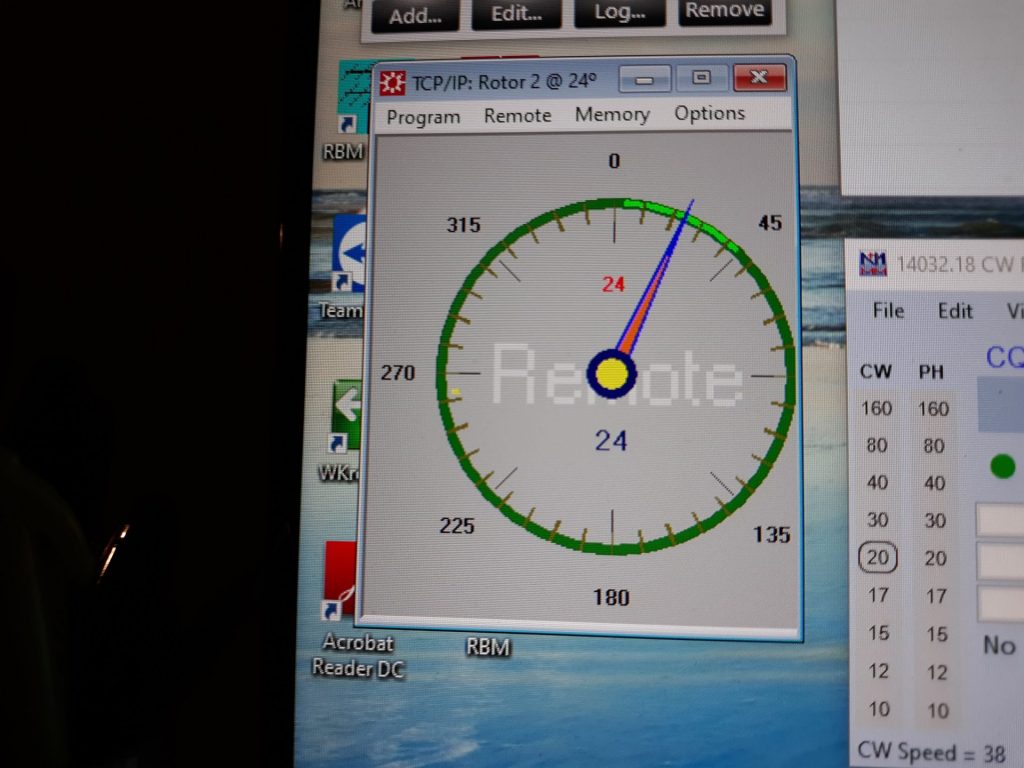Select 160 in the PH band column
Viewport: 1024px width, 768px height.
coord(933,409)
